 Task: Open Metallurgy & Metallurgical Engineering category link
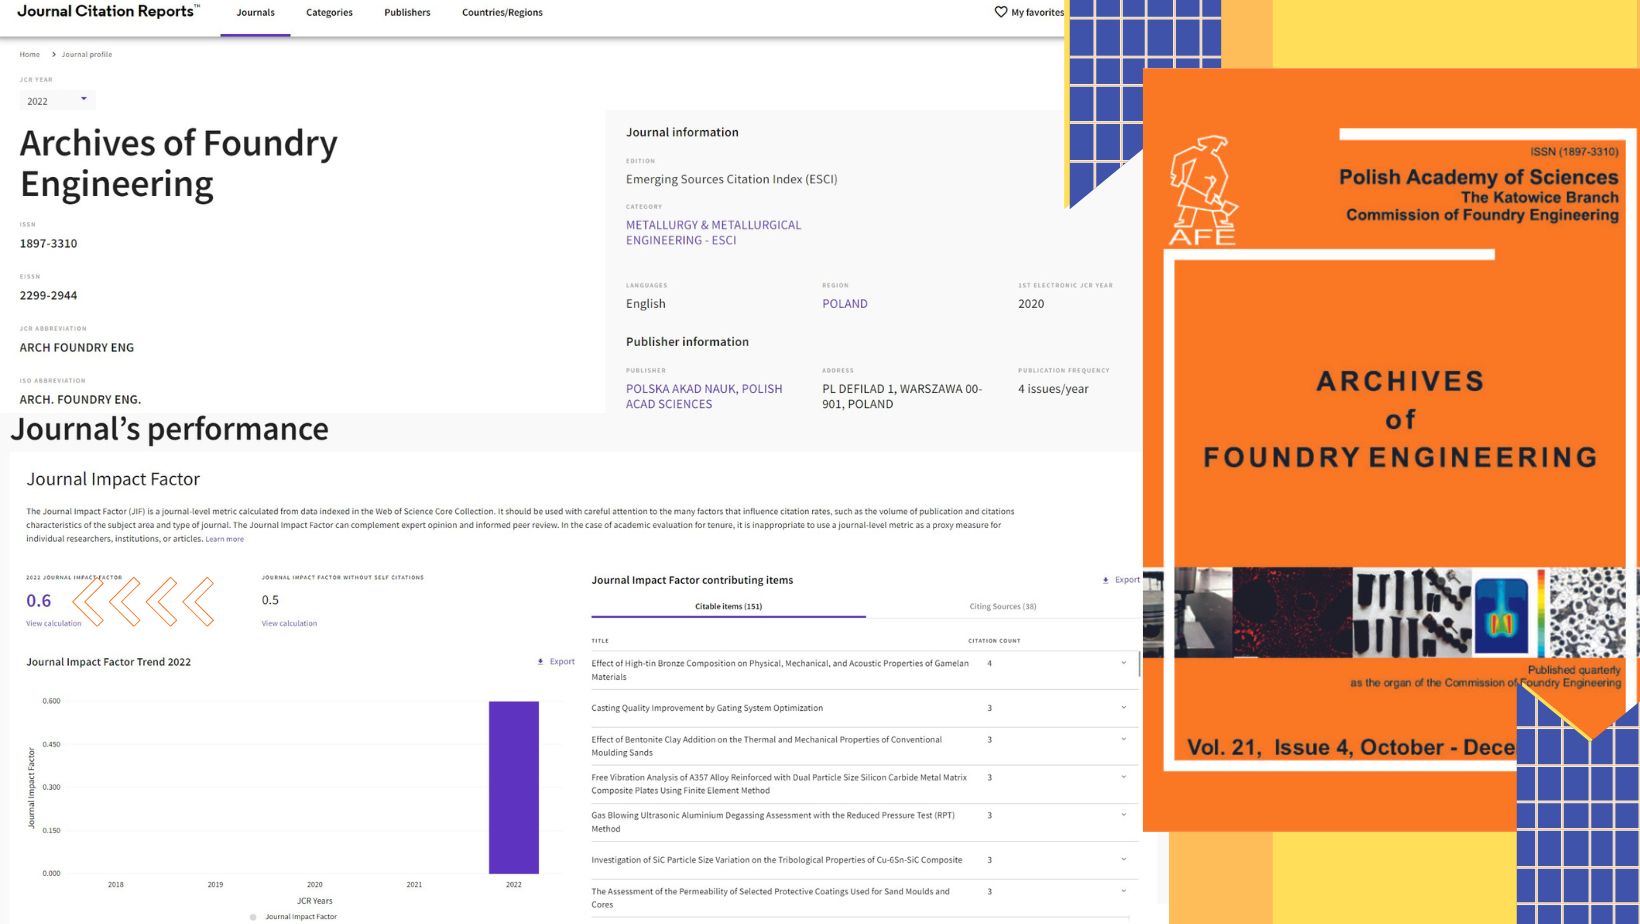713,232
